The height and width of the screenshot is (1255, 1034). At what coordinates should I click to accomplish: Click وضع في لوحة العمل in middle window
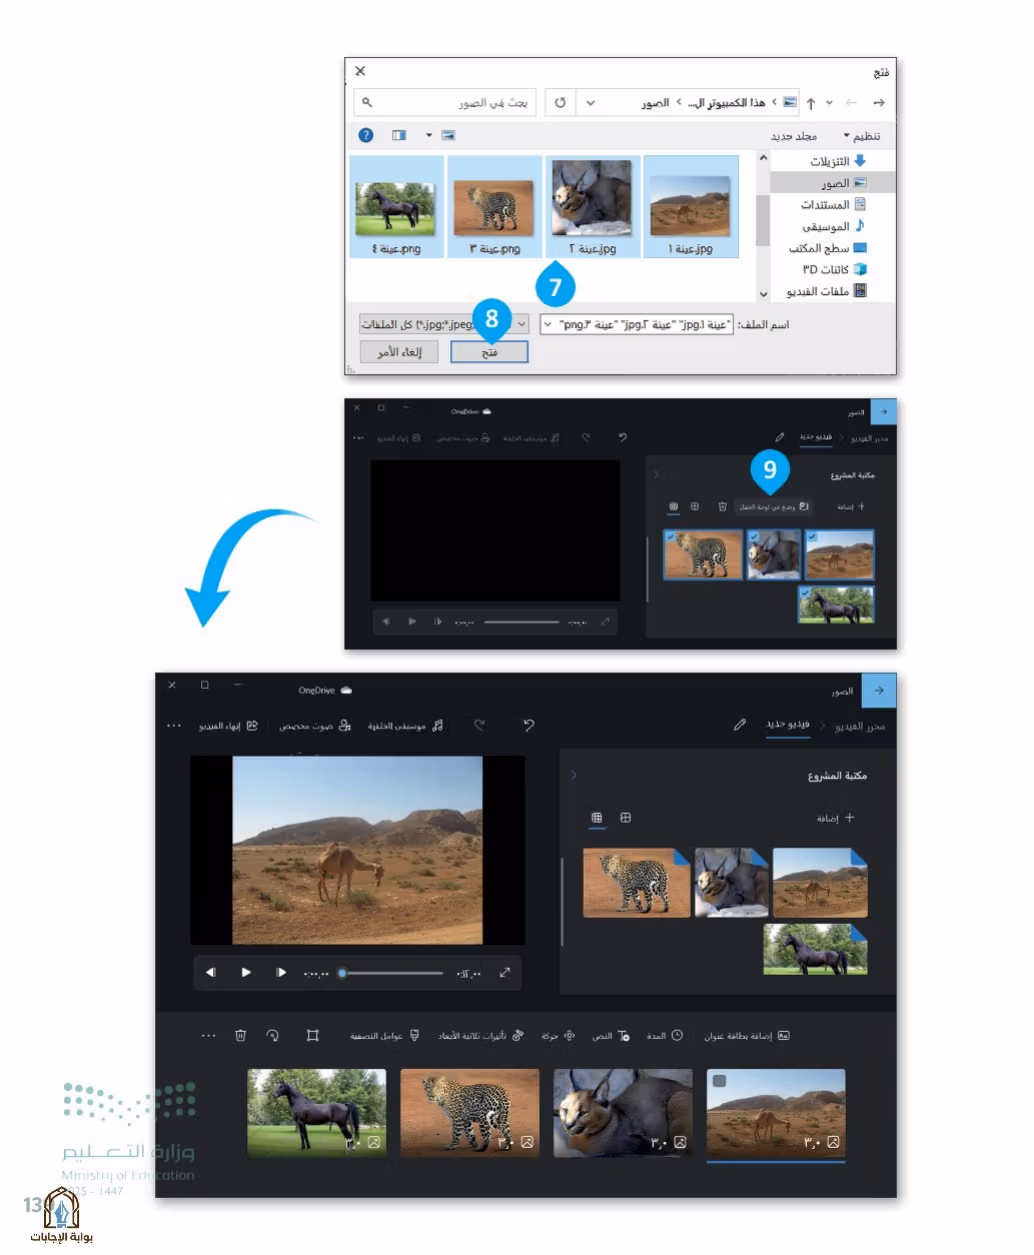(x=774, y=507)
